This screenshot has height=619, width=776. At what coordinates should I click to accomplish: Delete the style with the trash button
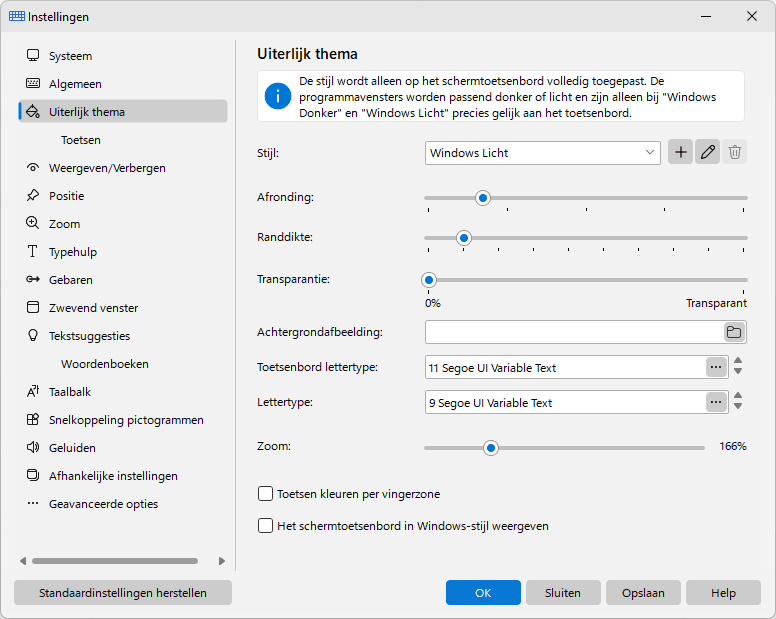point(735,152)
